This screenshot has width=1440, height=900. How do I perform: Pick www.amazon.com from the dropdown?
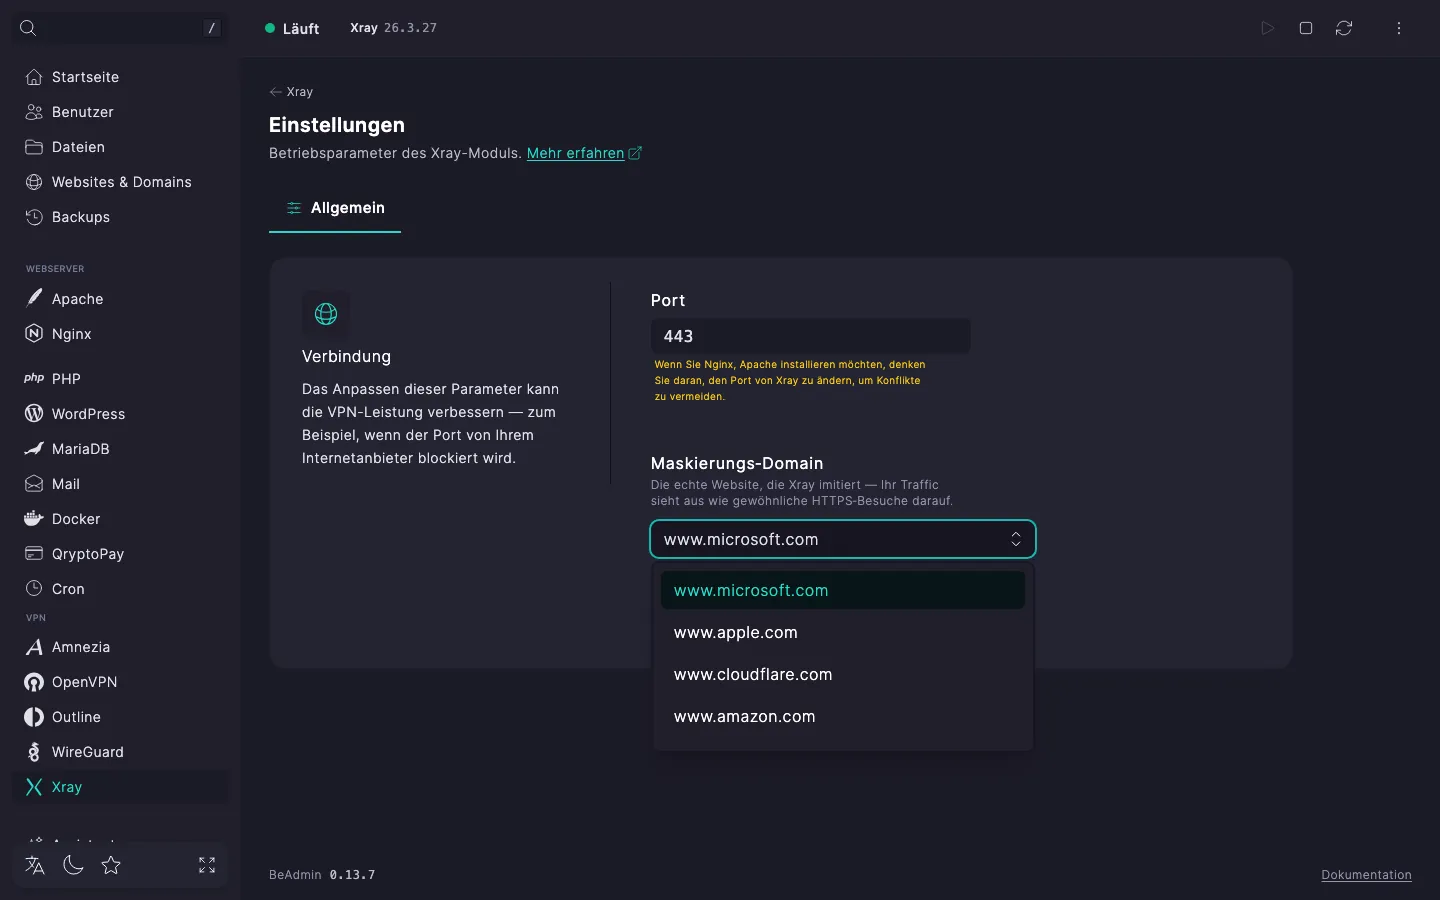click(x=843, y=716)
